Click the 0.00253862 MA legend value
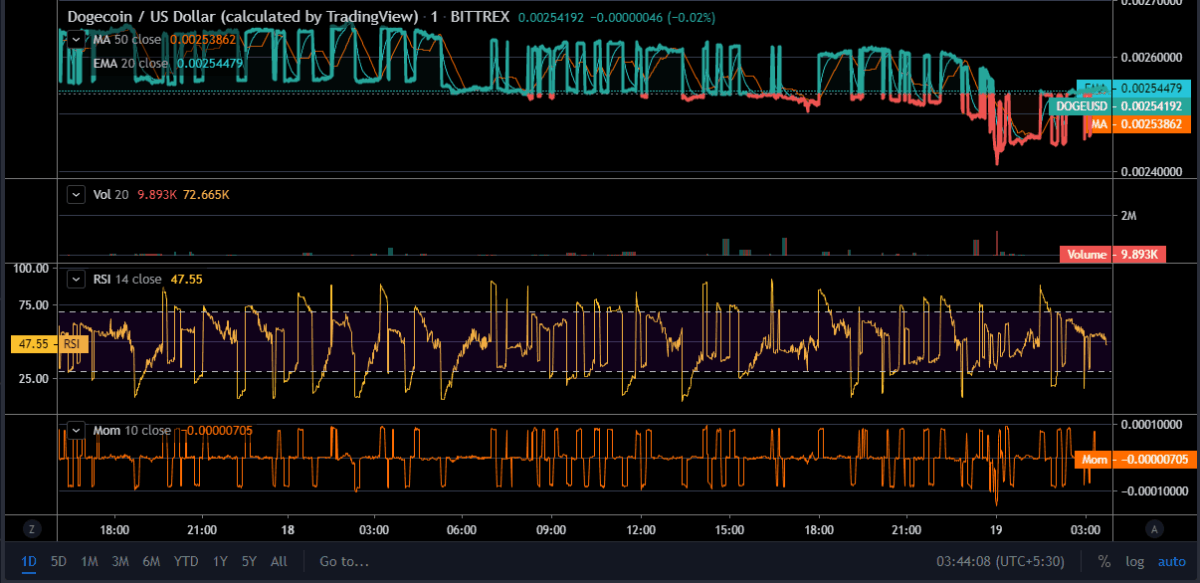The image size is (1200, 583). pos(203,39)
